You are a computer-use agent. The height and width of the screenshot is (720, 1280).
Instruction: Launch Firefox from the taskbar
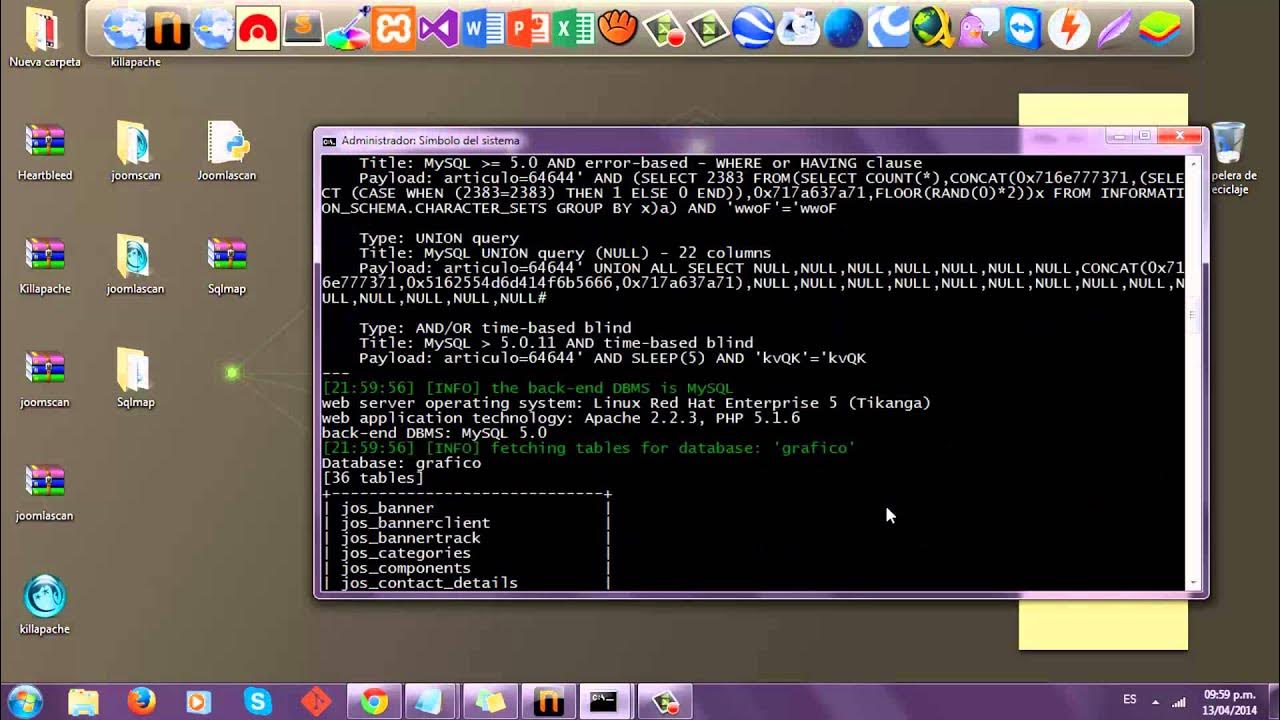tap(142, 702)
